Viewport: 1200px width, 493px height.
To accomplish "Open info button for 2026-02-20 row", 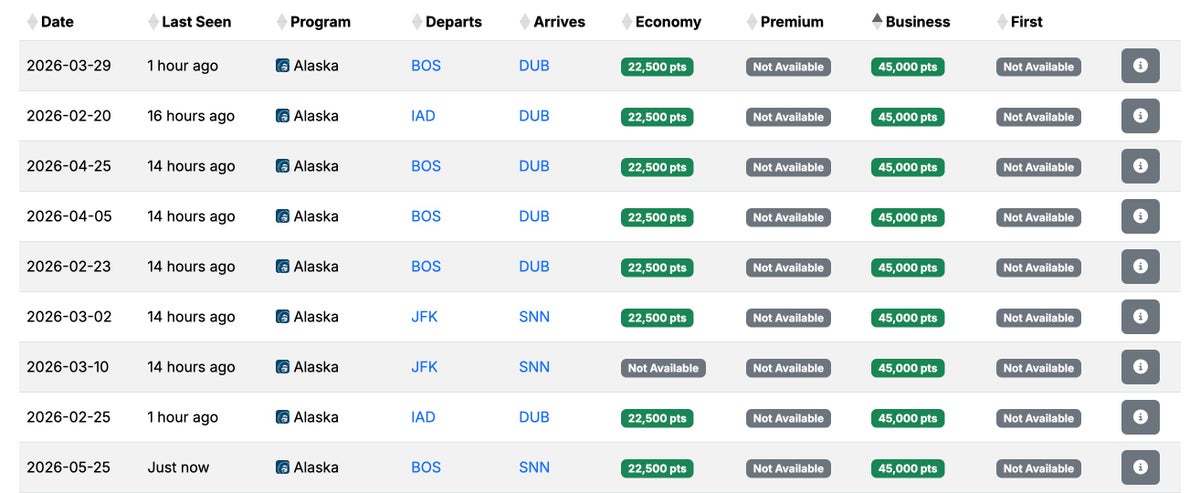I will [1140, 116].
